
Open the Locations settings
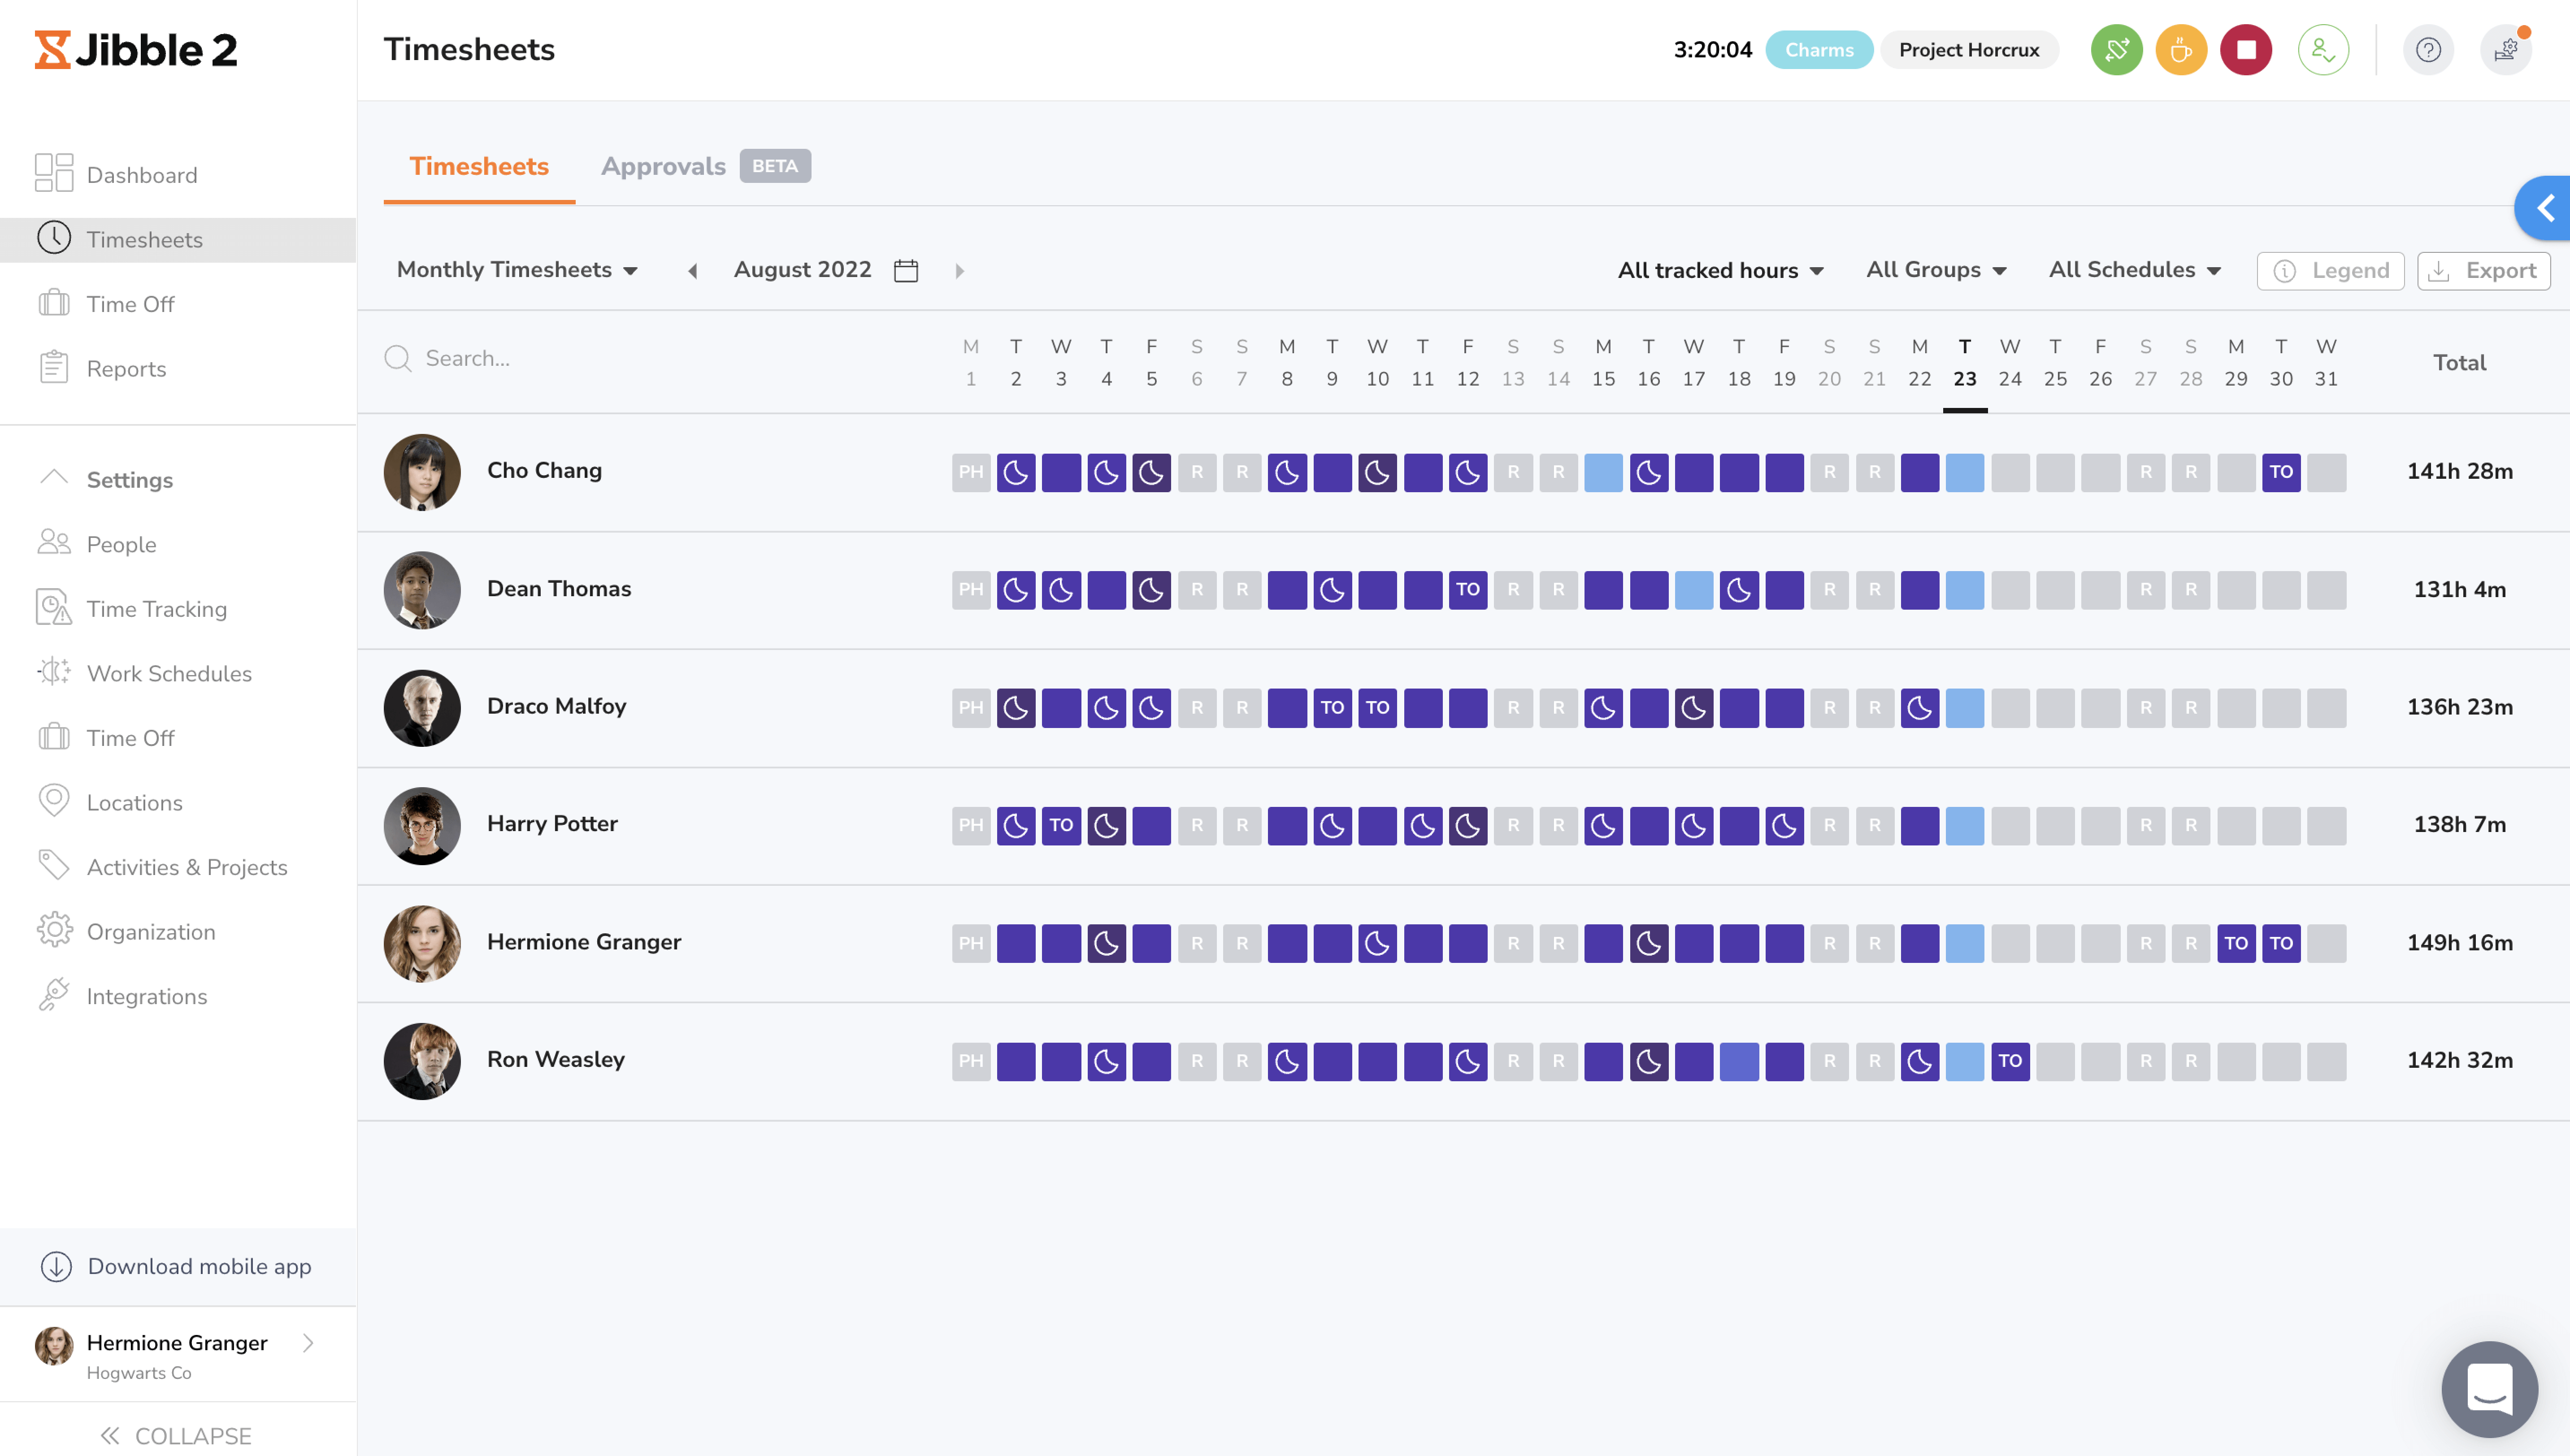point(134,802)
